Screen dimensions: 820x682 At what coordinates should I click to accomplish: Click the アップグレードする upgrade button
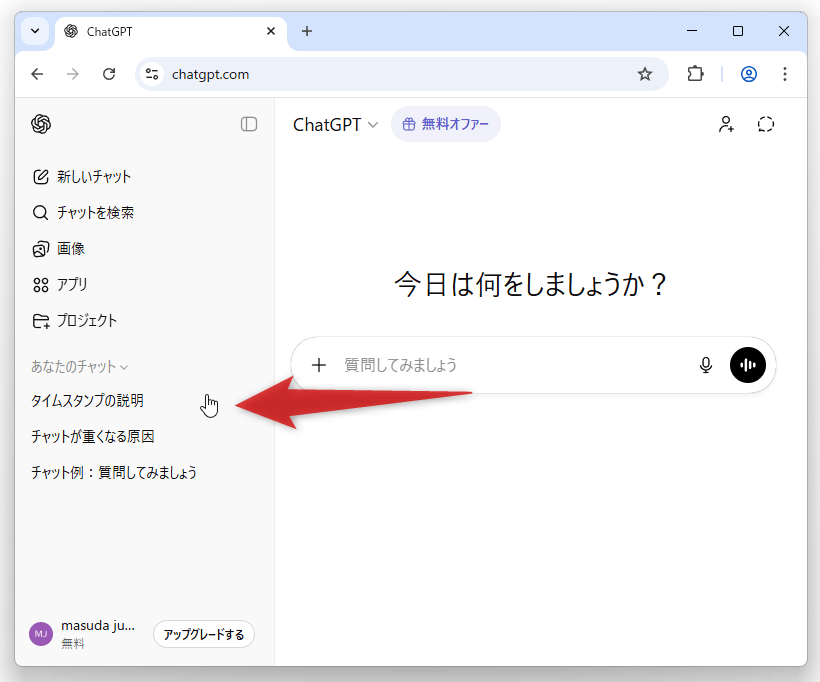(204, 635)
